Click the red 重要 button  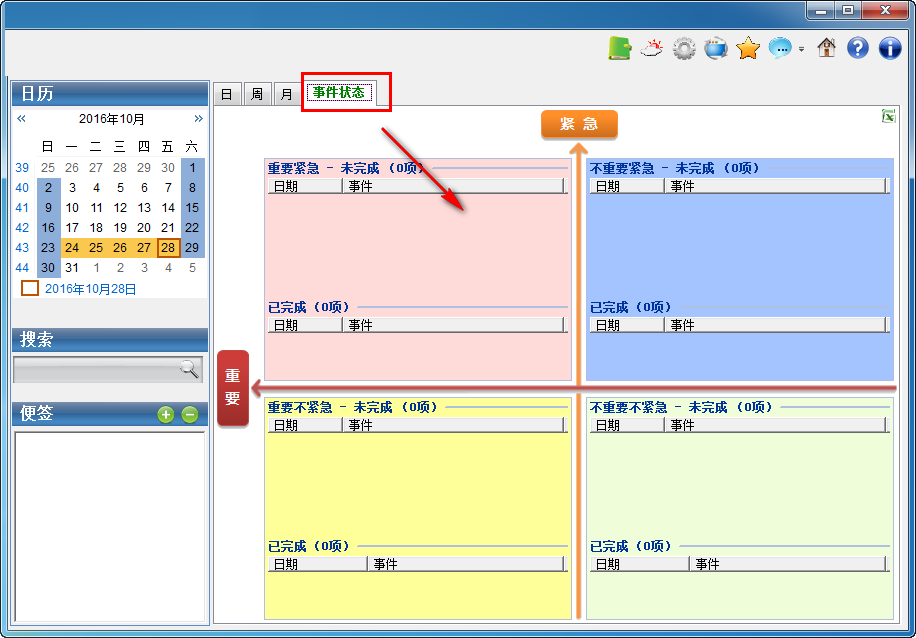(233, 388)
